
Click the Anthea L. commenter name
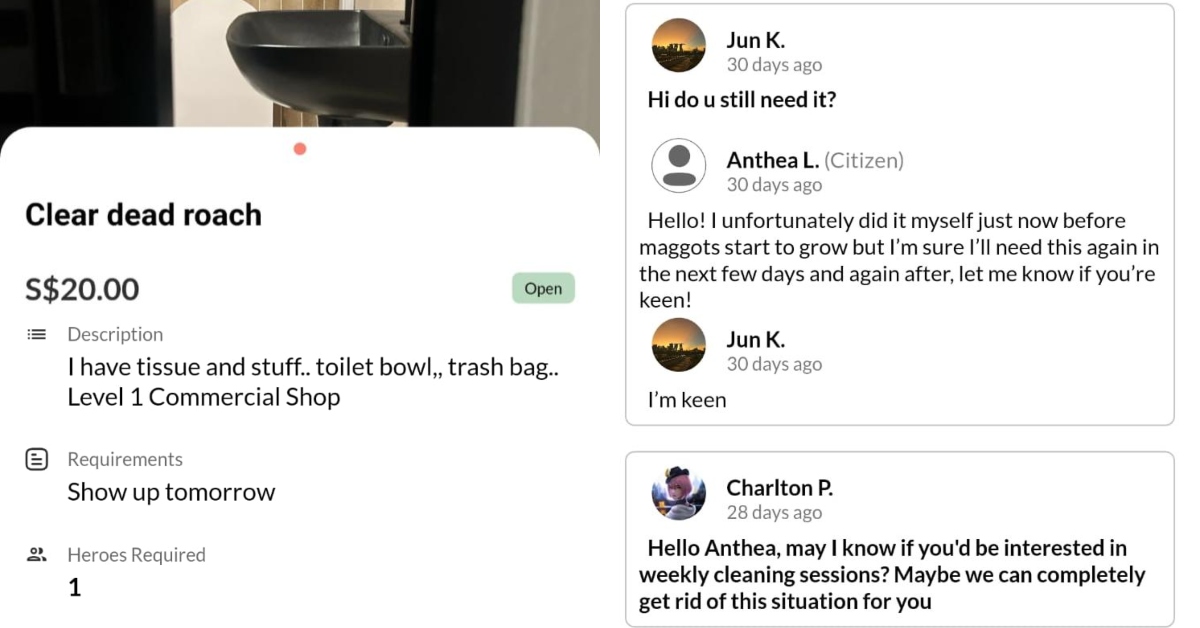772,160
